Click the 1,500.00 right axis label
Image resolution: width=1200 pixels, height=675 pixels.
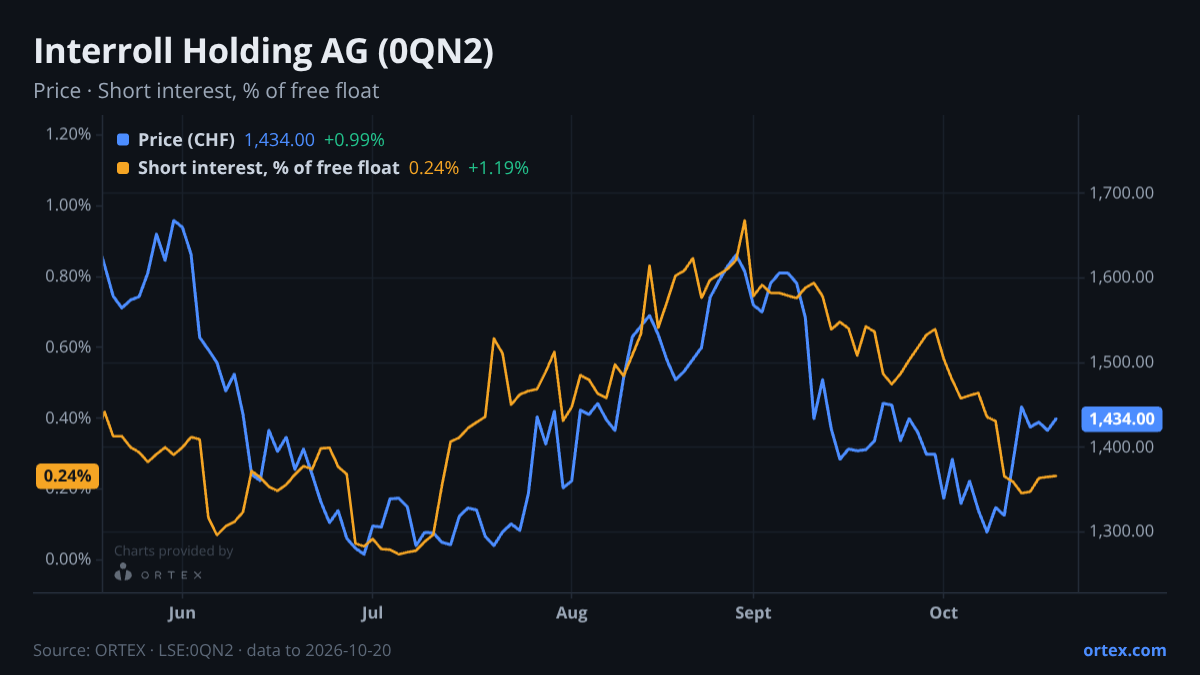(x=1120, y=362)
